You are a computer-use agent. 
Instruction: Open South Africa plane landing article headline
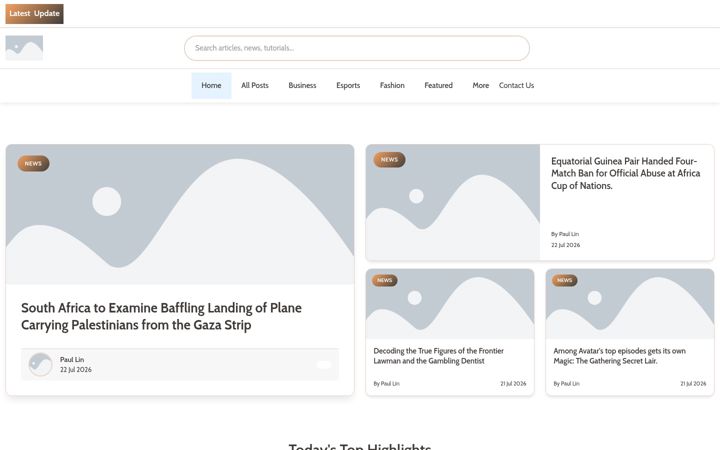162,316
